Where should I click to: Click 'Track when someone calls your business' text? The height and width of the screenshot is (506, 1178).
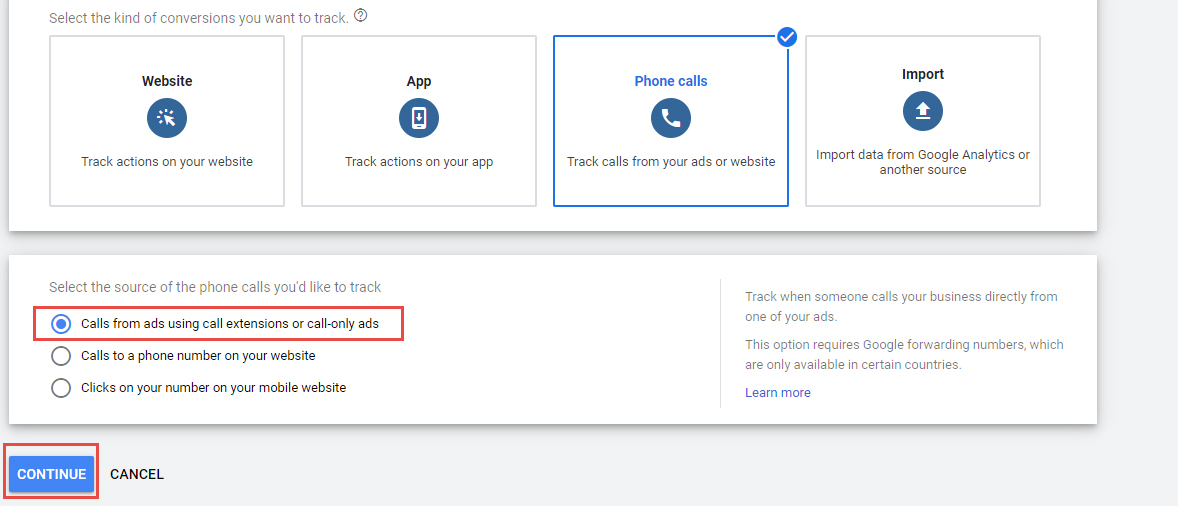(x=902, y=306)
